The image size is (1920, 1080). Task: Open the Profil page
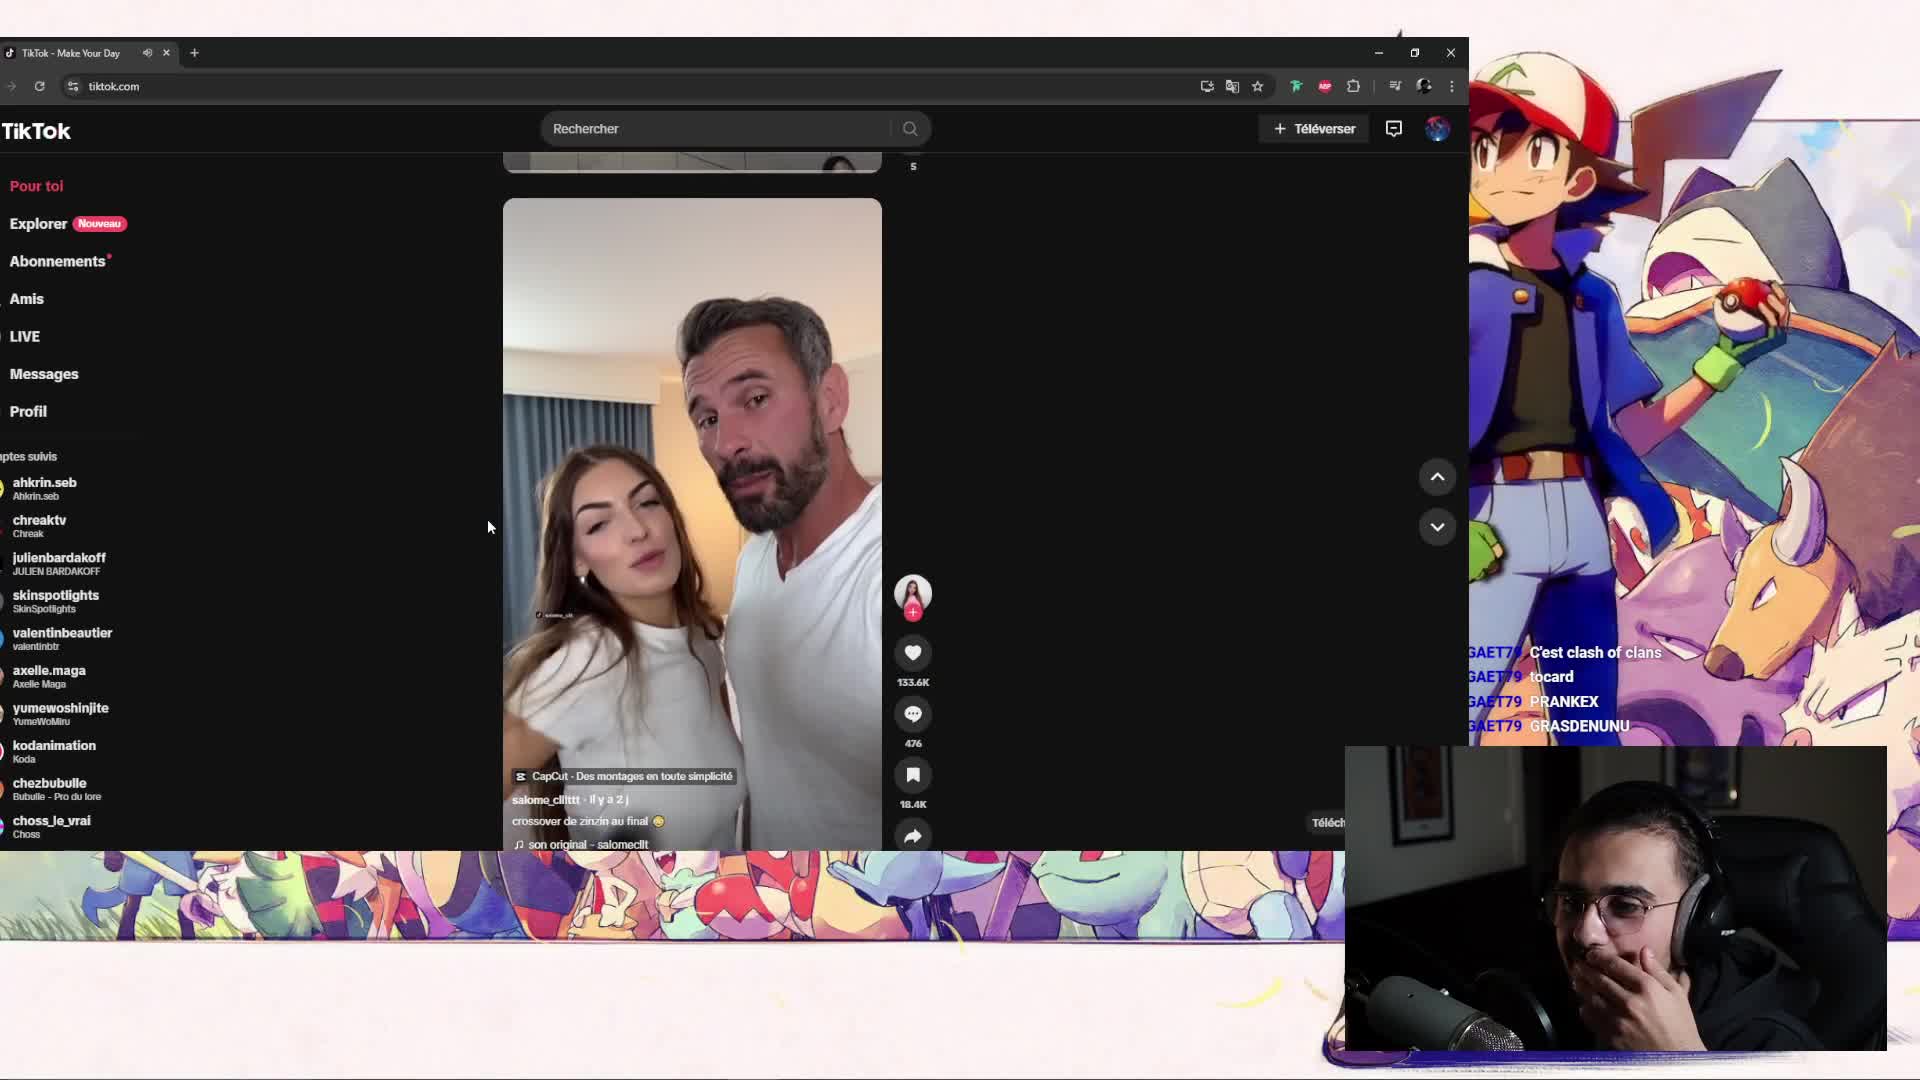tap(28, 411)
